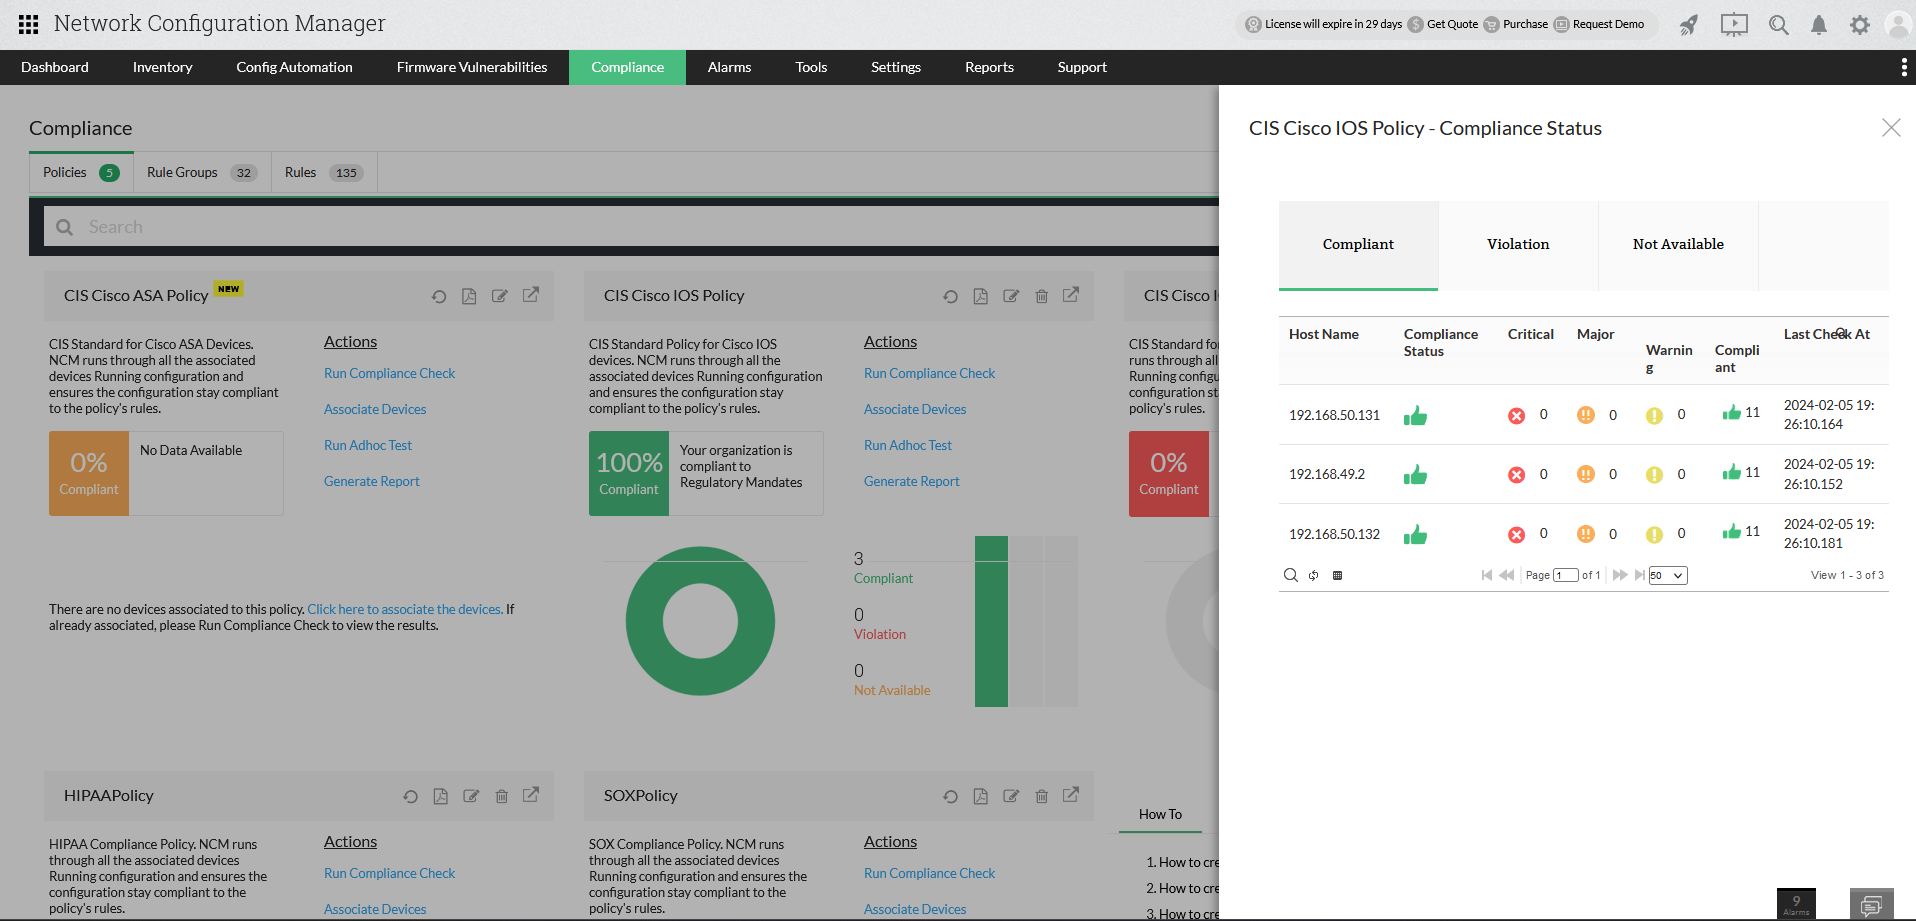Delete the SOXPolicy
This screenshot has width=1916, height=921.
point(1041,796)
